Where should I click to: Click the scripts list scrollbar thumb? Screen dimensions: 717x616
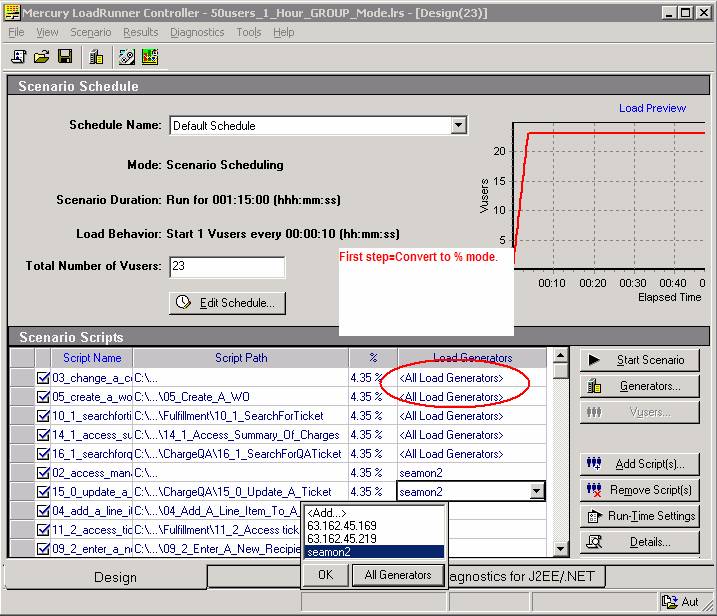pyautogui.click(x=561, y=371)
